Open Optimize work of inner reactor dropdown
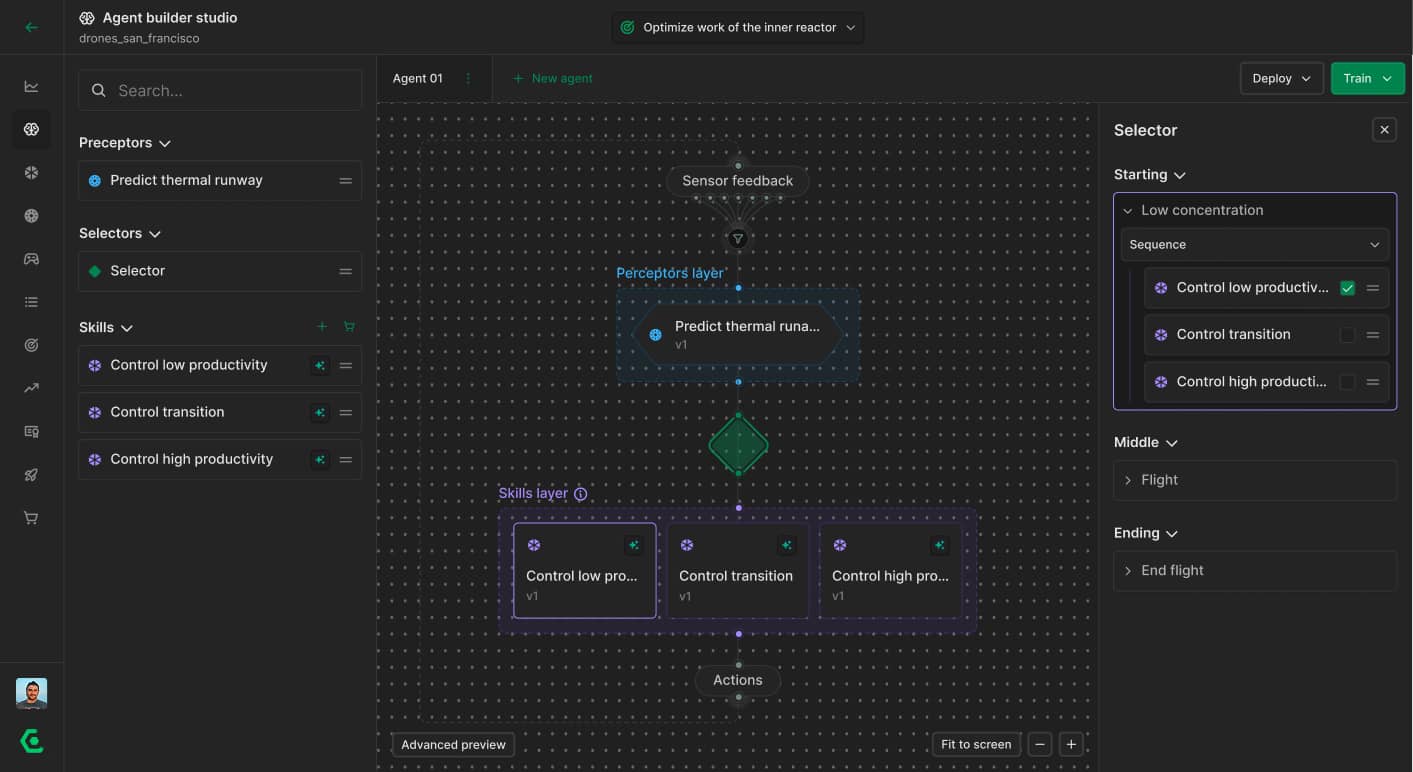 [x=738, y=27]
